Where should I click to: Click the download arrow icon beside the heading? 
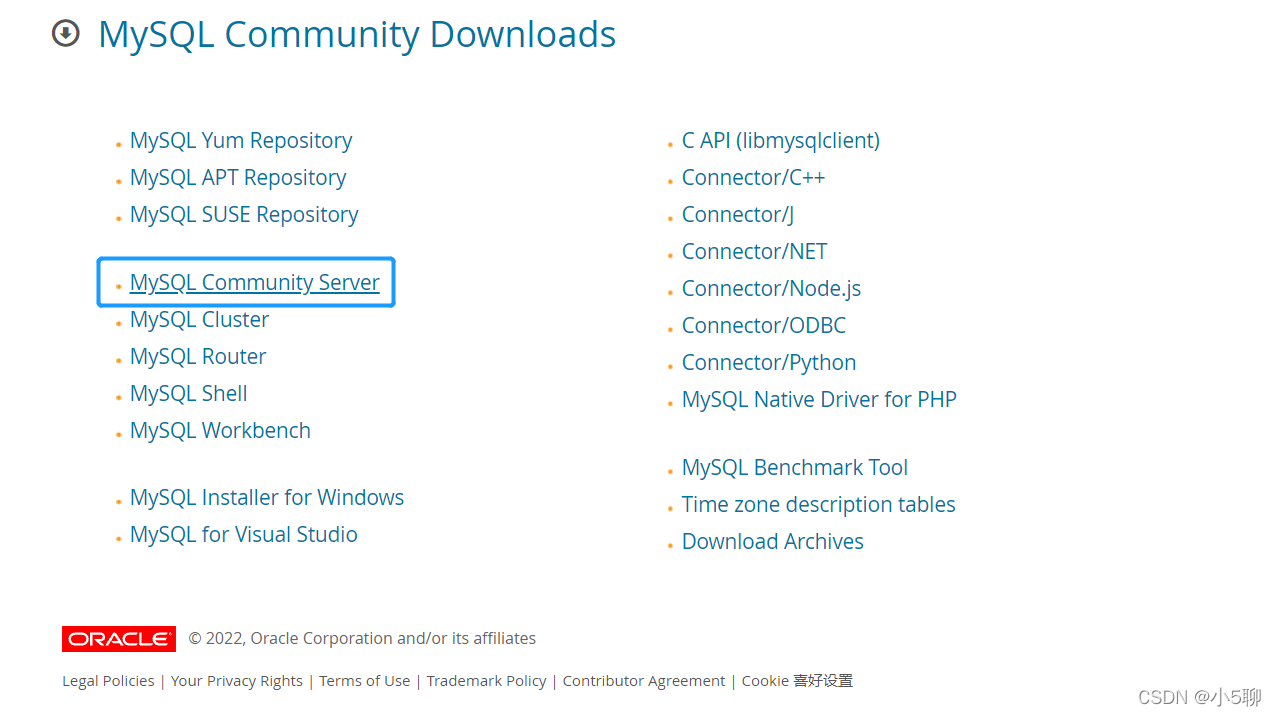[65, 34]
